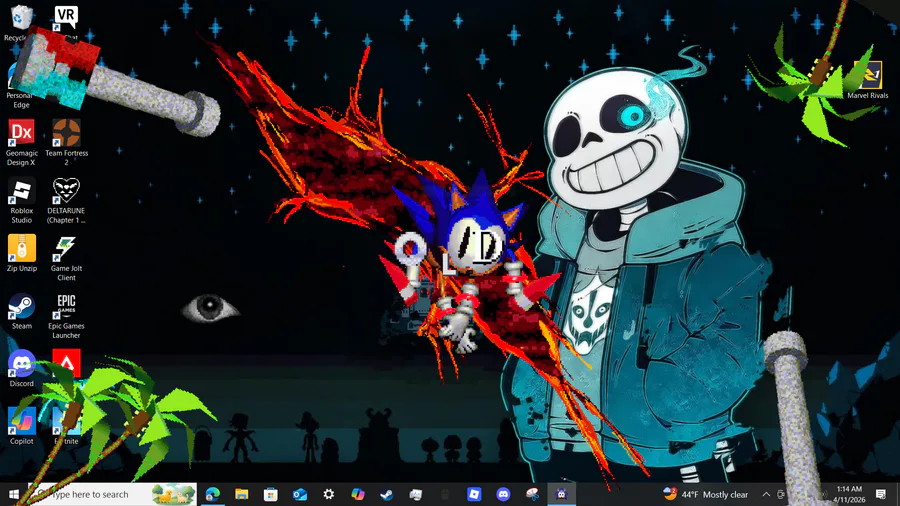Select the Fortnite desktop icon

tap(66, 426)
